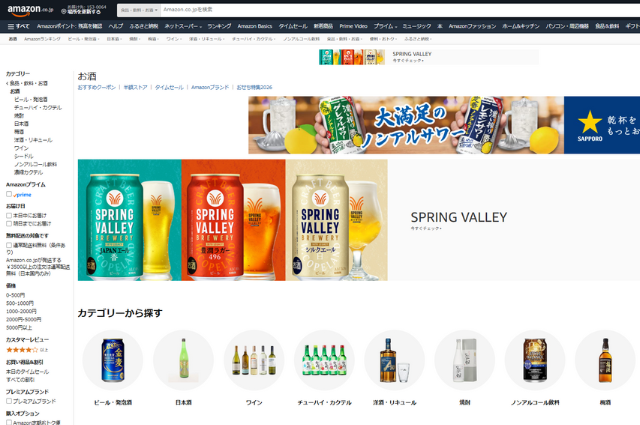Expand the チューハイ・カクテル subnav dropdown

[x=254, y=39]
